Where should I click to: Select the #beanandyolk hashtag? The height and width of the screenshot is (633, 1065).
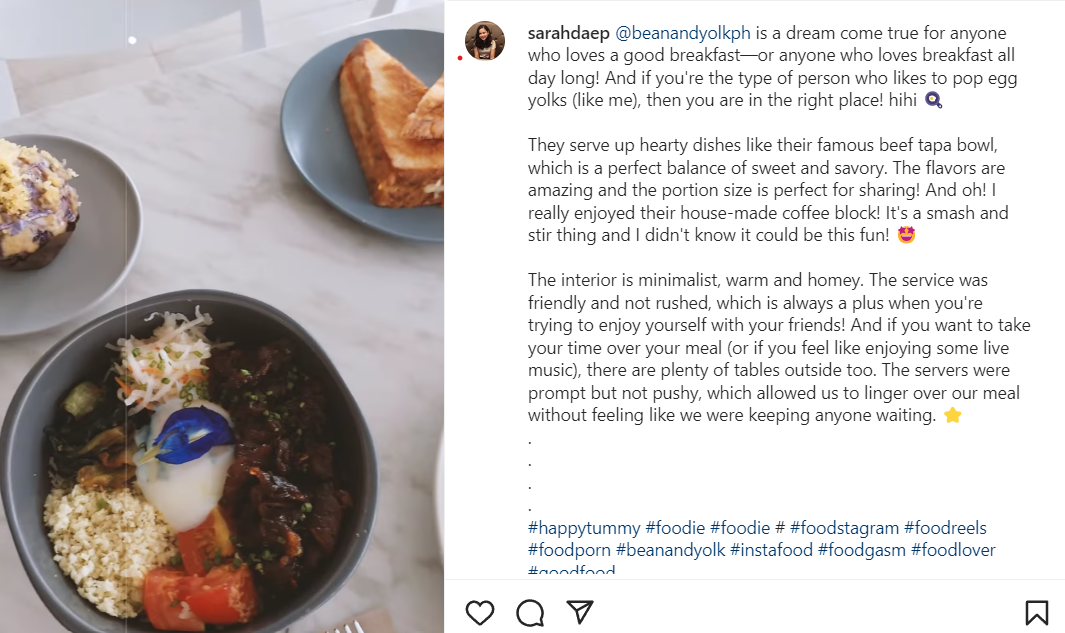(670, 550)
